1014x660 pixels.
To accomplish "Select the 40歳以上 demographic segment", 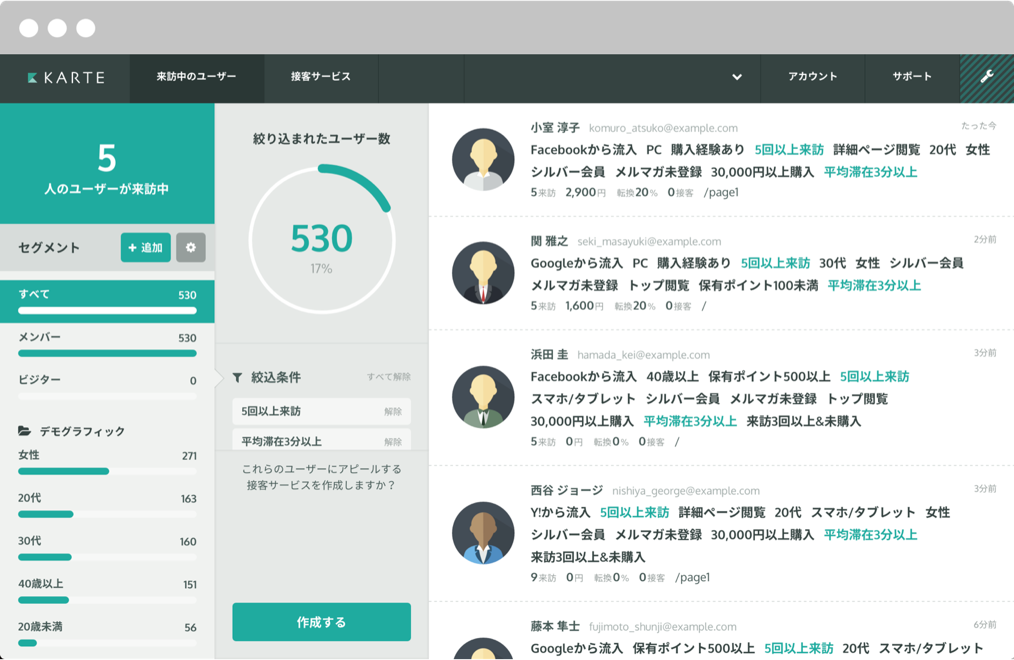I will click(x=107, y=591).
